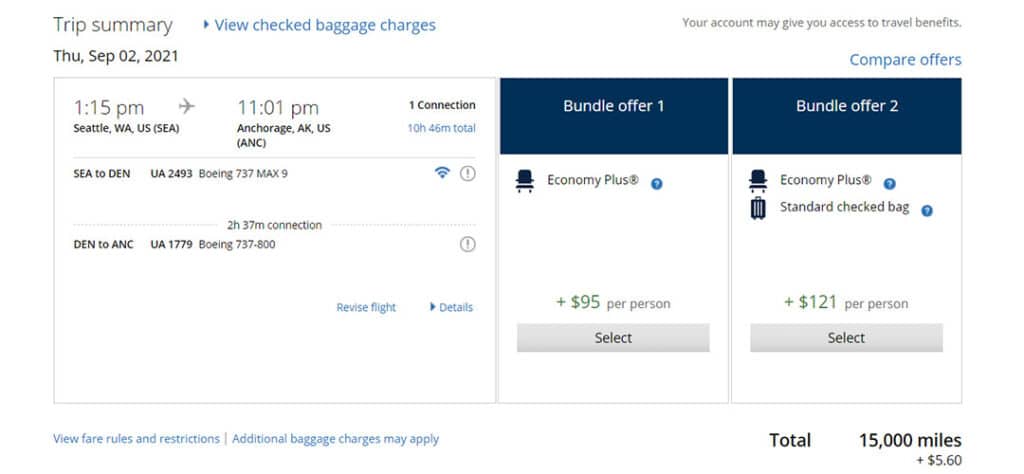Click info alert icon for UA 2493
Image resolution: width=1024 pixels, height=474 pixels.
(468, 174)
